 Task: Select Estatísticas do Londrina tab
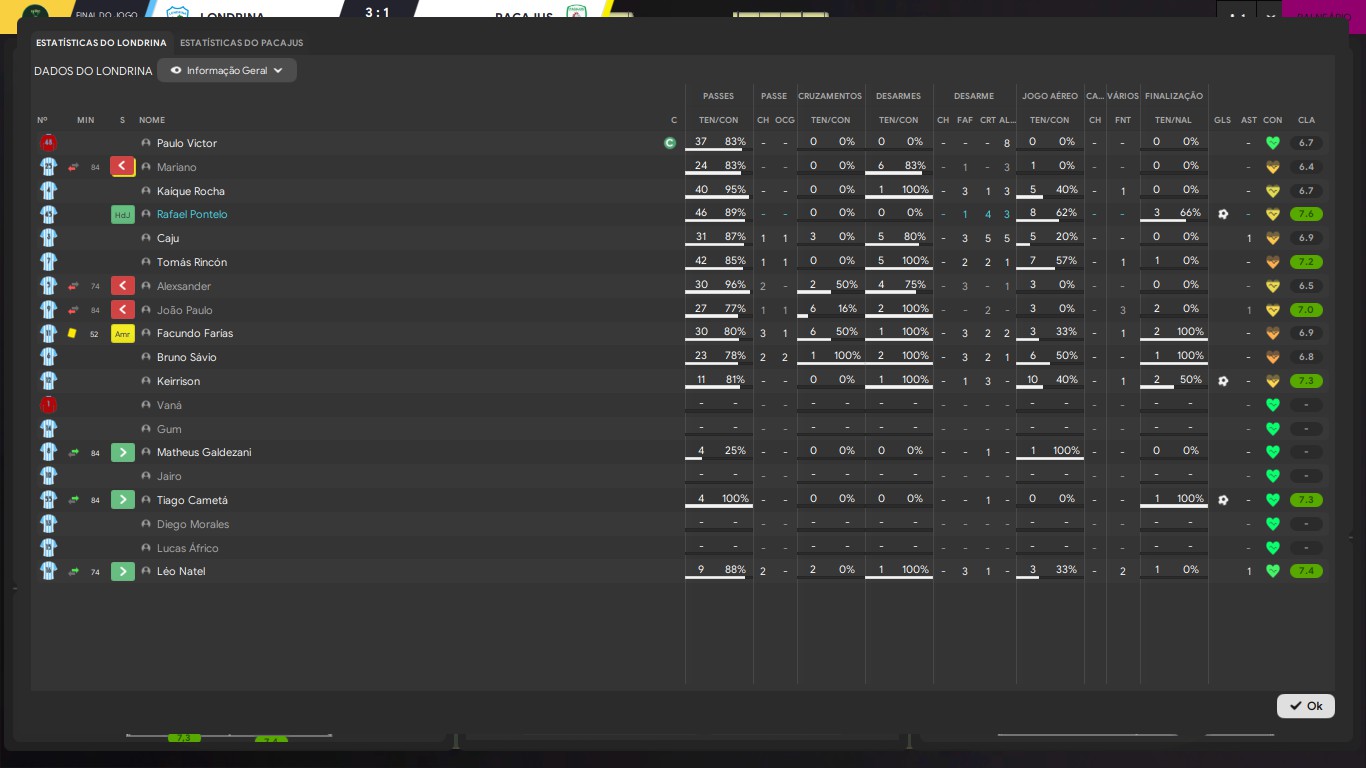coord(101,43)
